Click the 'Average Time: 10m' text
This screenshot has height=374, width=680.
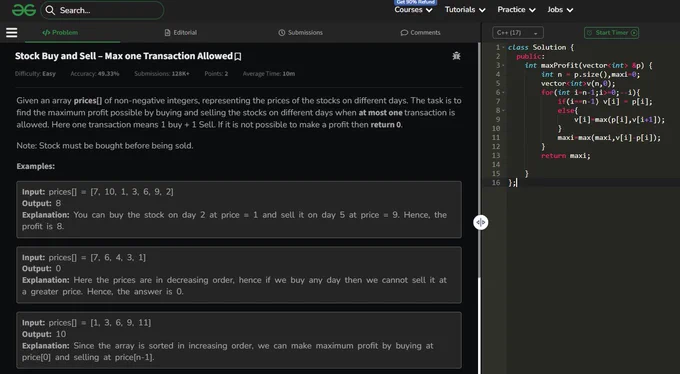(269, 74)
